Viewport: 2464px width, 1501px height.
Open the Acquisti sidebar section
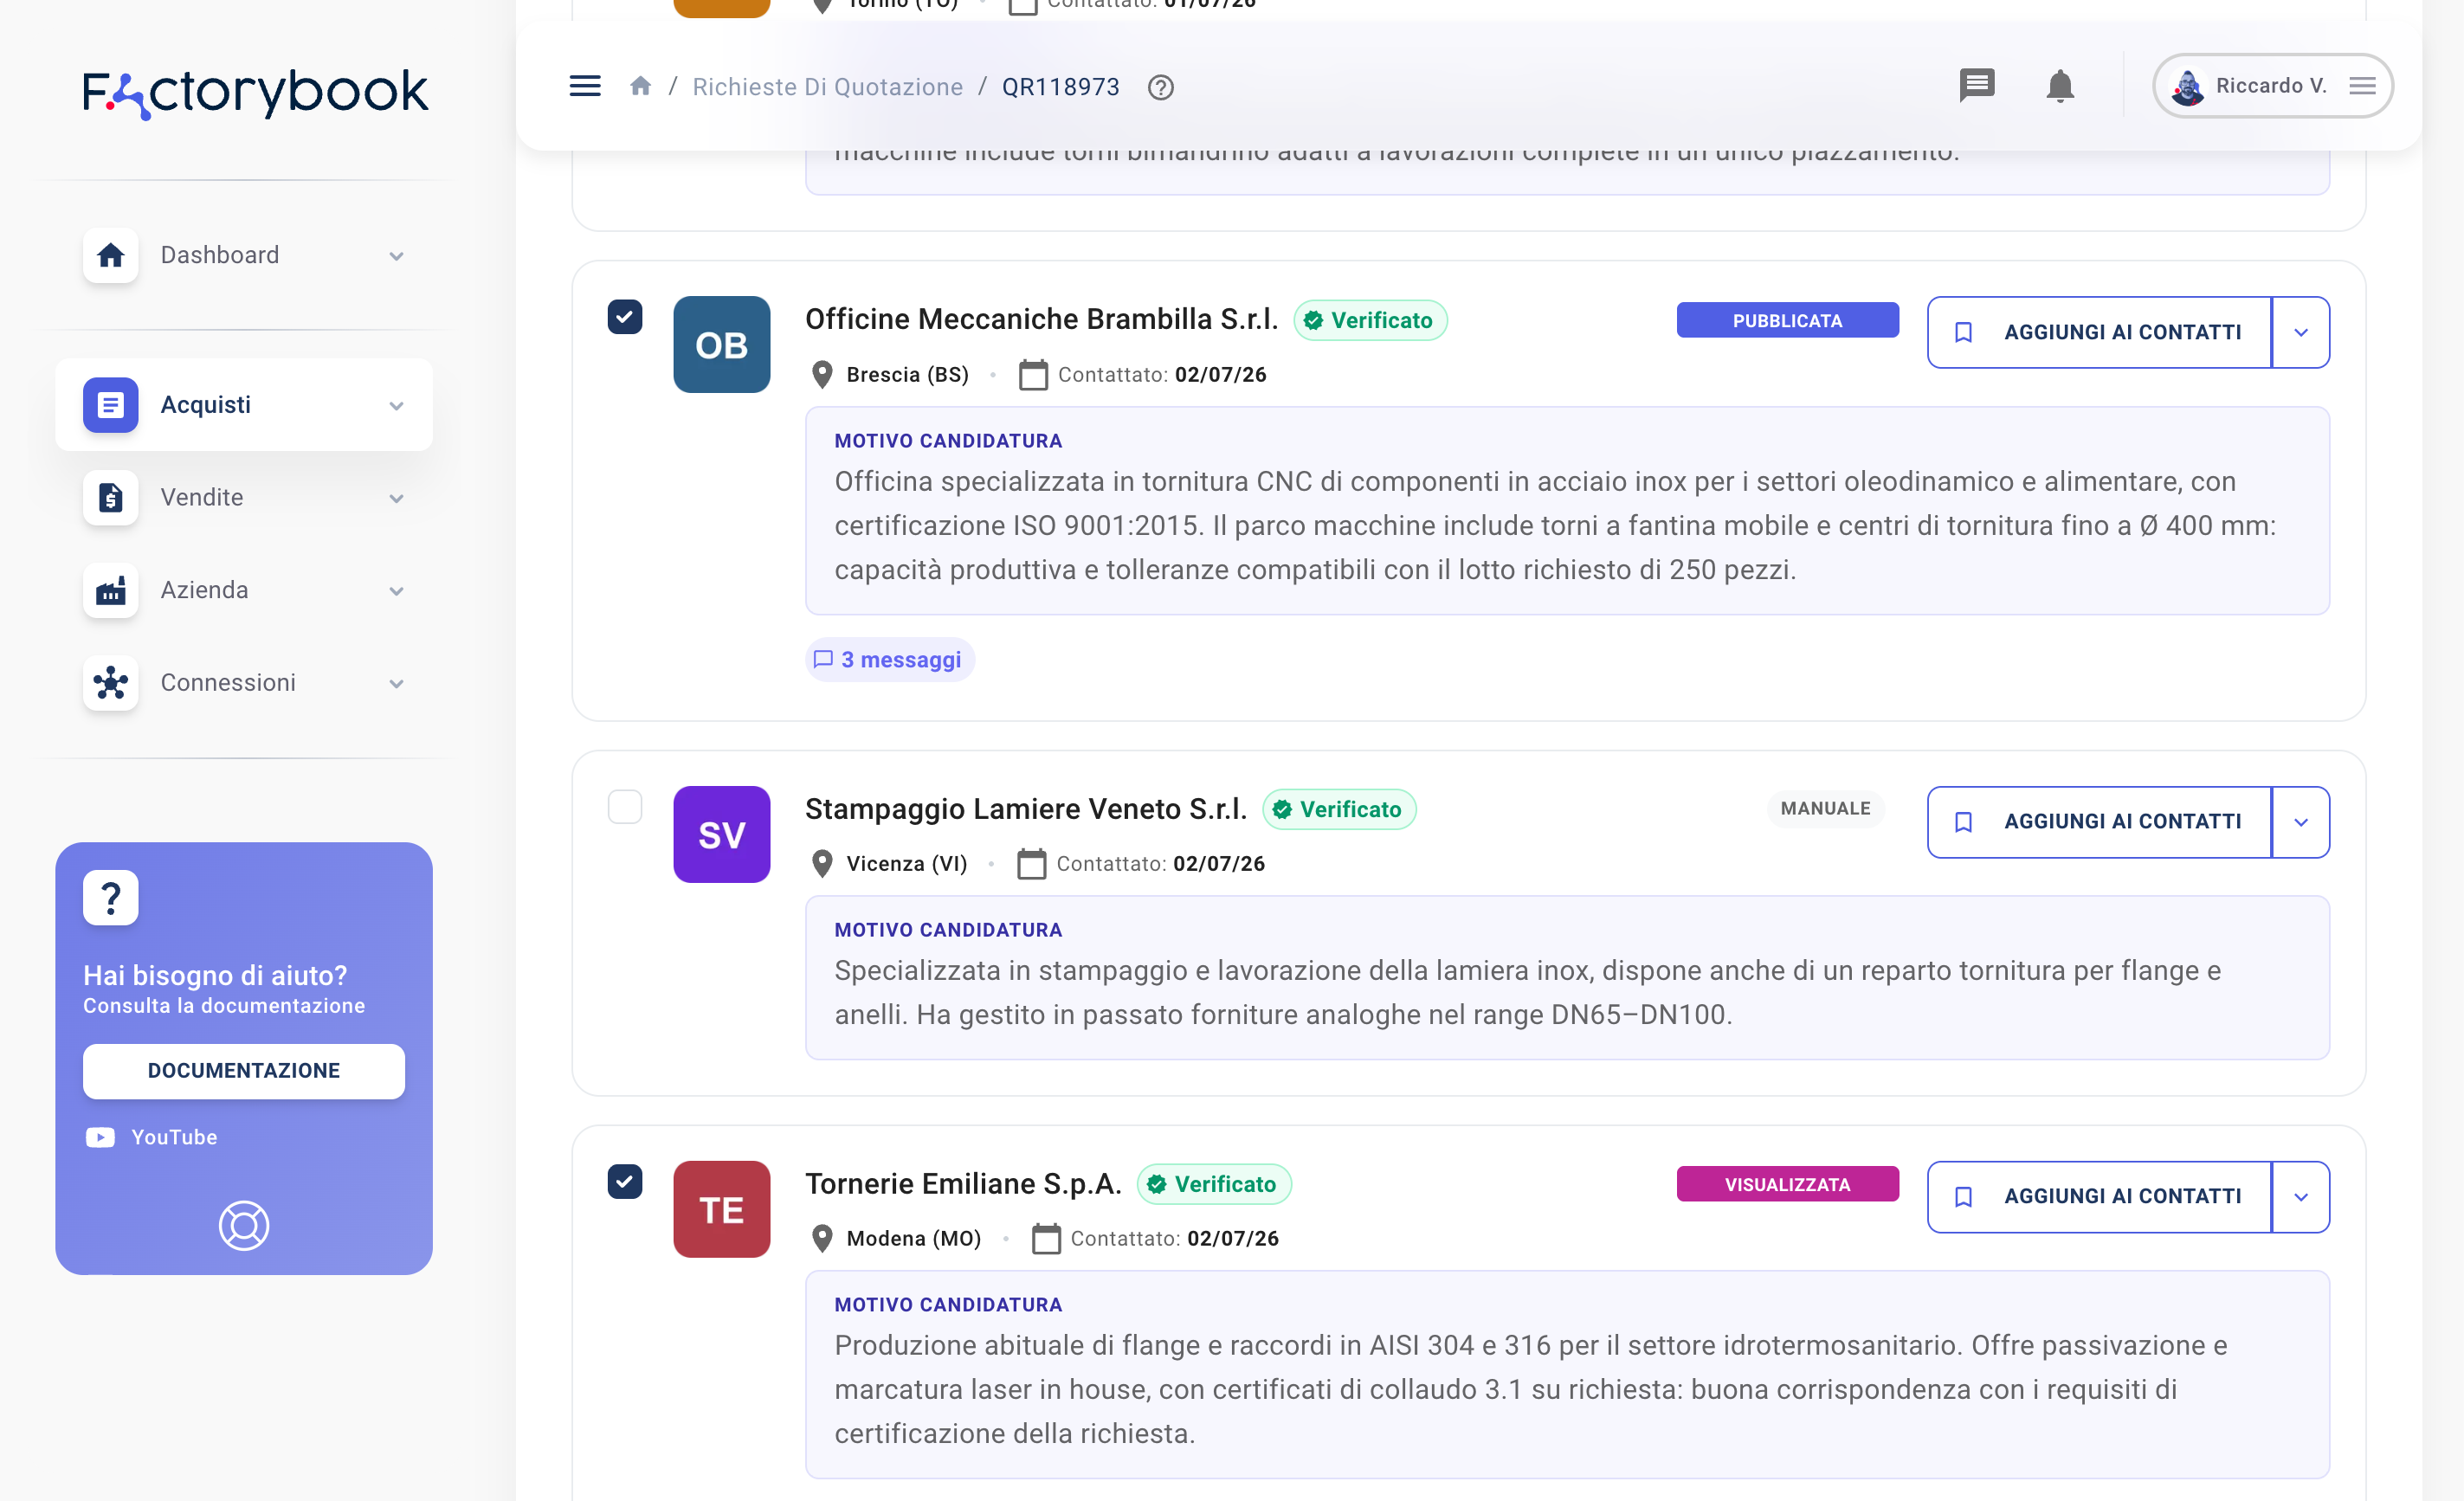[244, 405]
